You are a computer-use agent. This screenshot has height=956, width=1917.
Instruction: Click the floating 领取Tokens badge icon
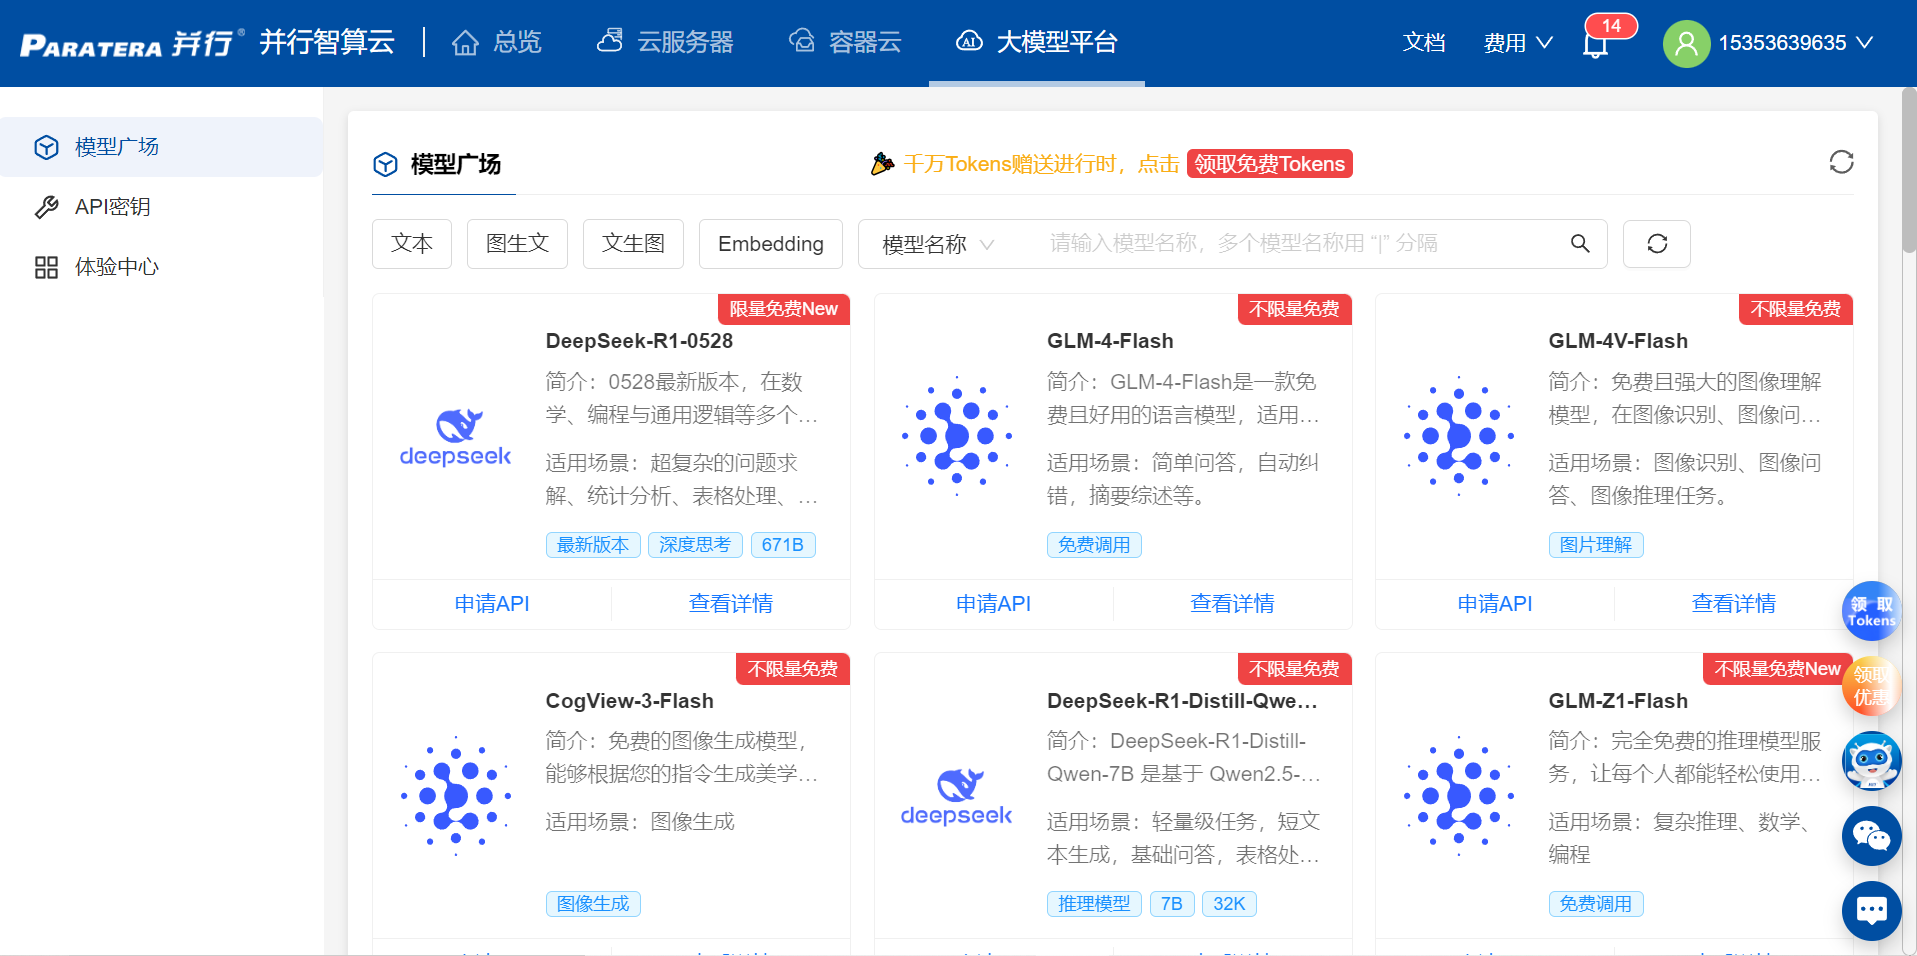[x=1871, y=611]
